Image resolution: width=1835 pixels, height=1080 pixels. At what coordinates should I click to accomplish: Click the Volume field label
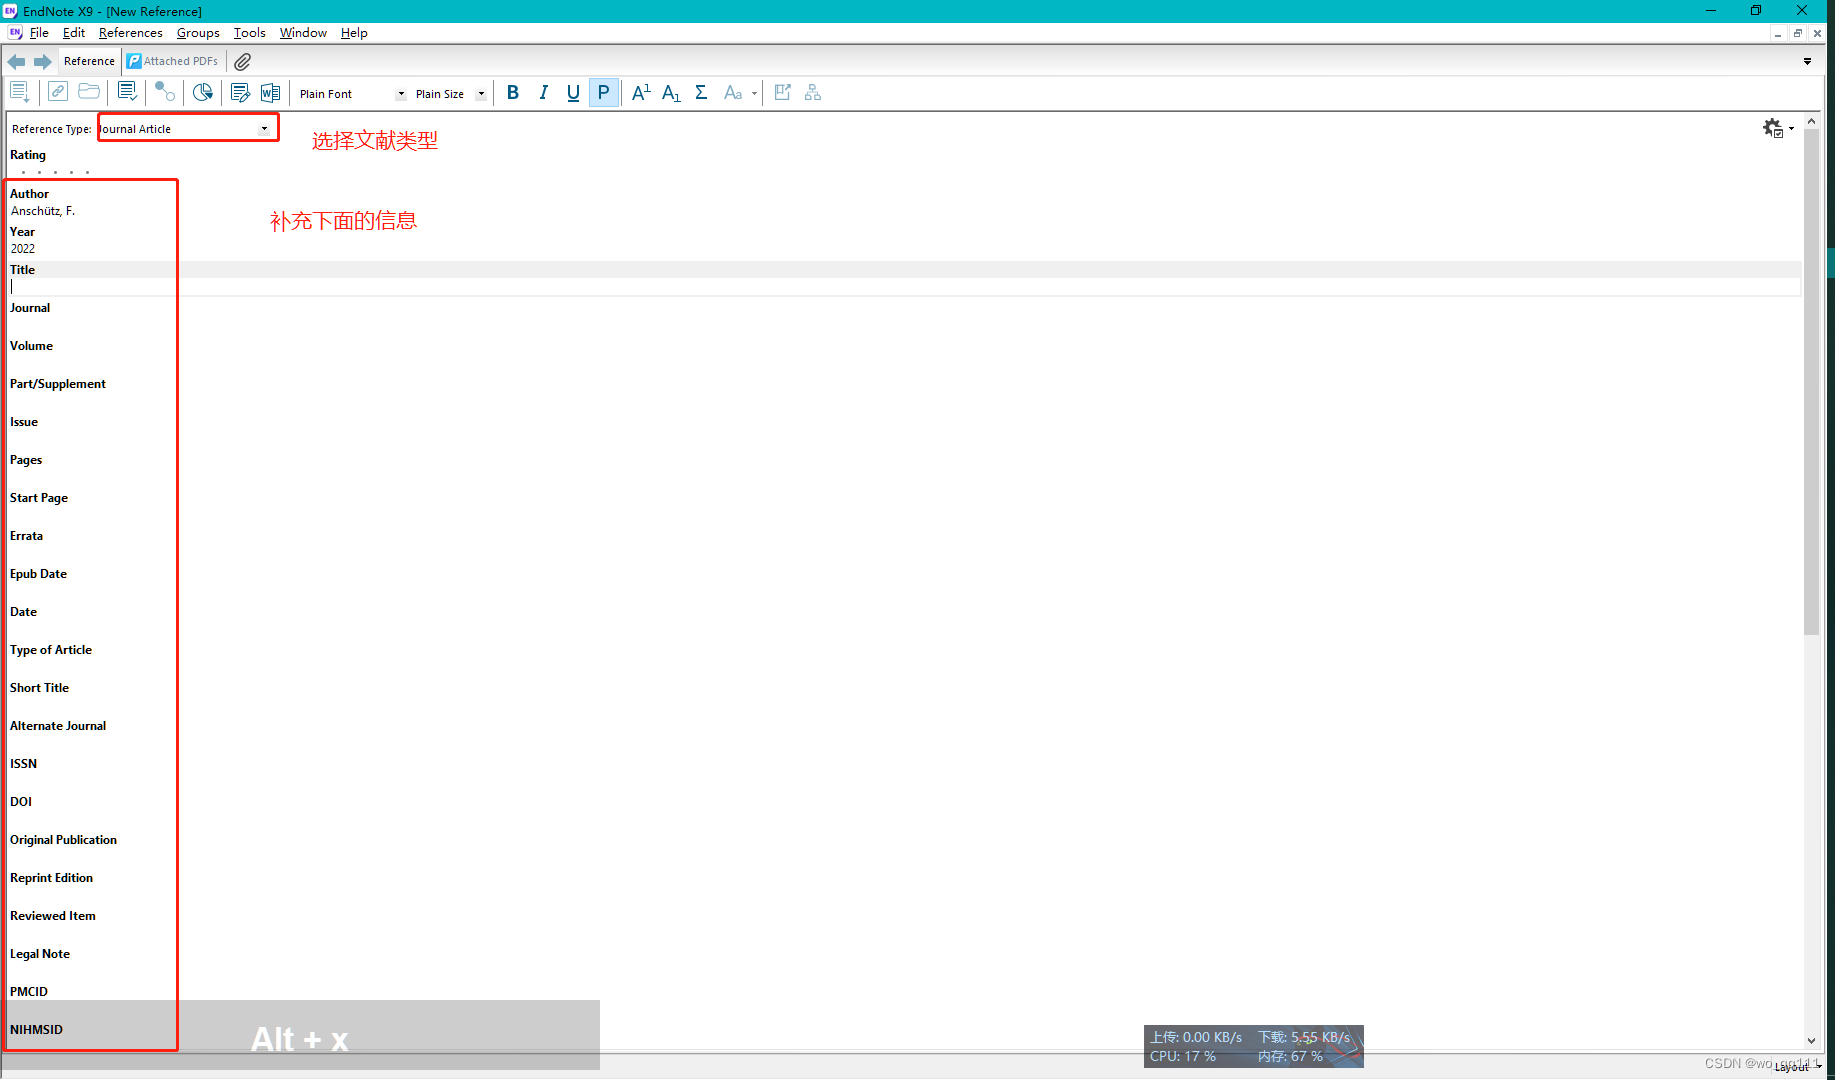(x=31, y=346)
